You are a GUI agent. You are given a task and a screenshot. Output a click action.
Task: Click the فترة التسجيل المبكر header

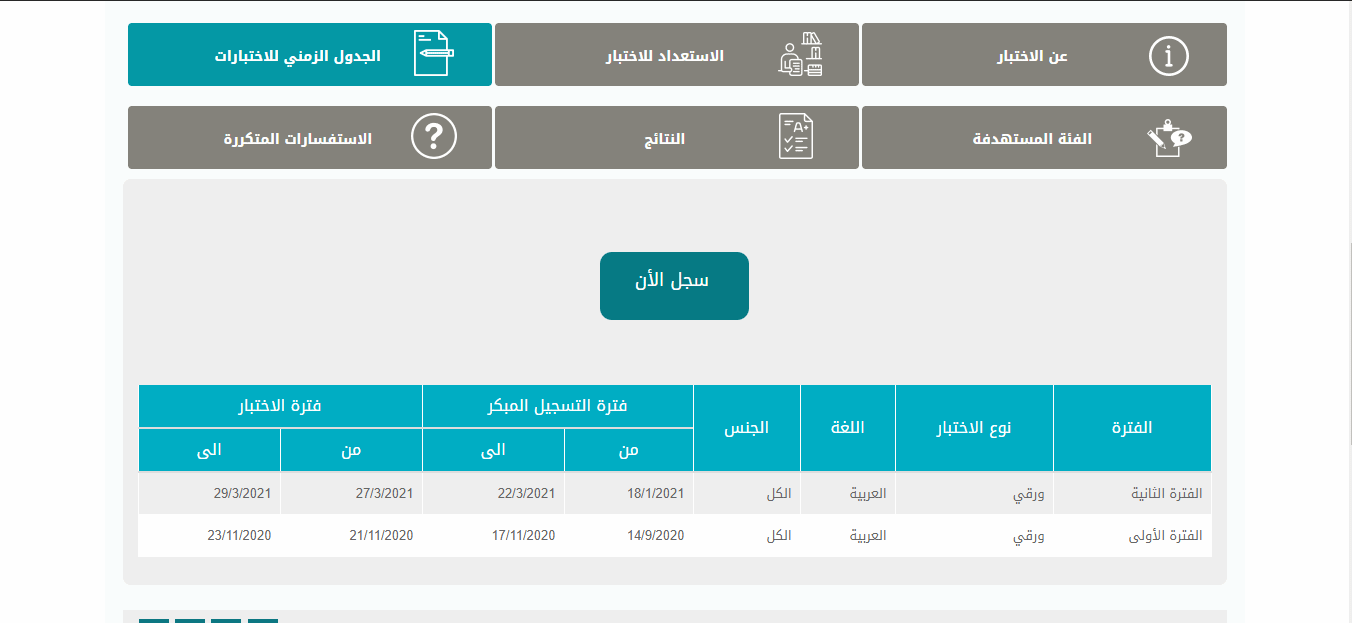pyautogui.click(x=558, y=406)
